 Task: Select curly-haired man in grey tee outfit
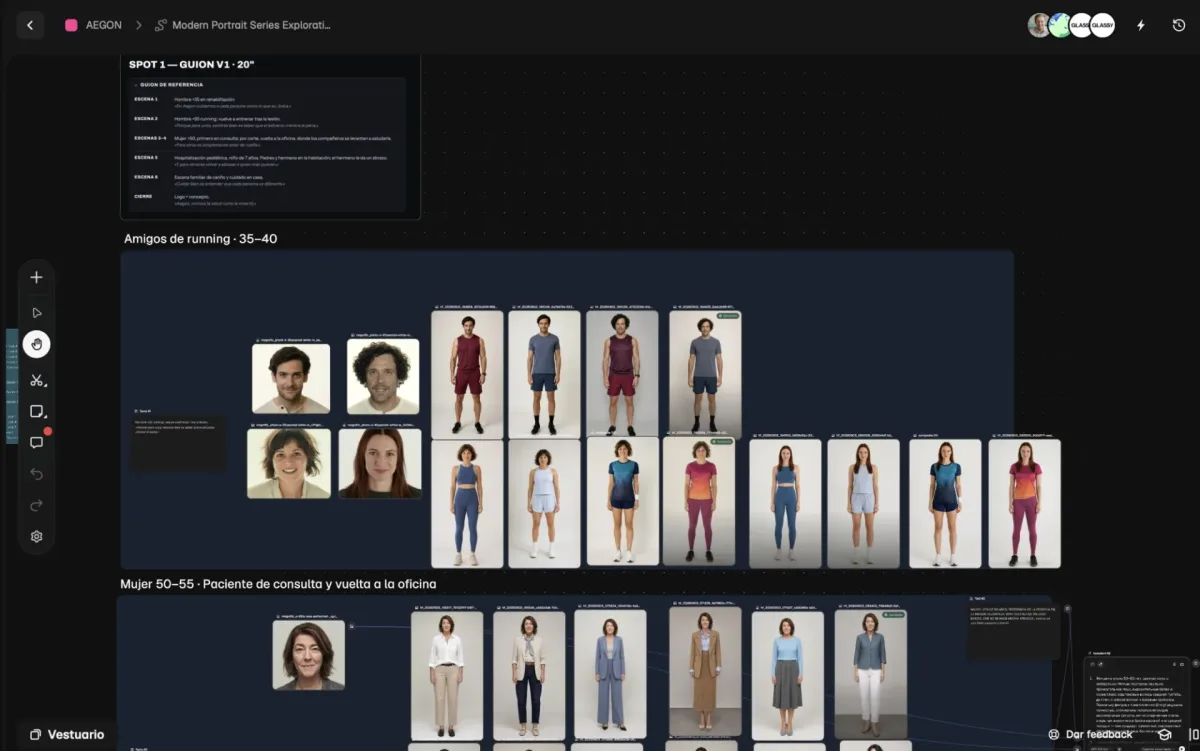pos(705,373)
